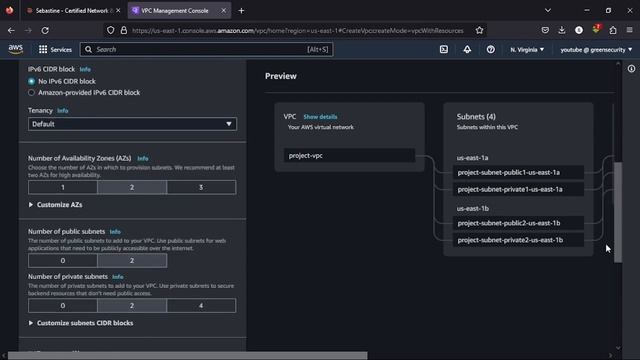
Task: Open the N. Virginia region selector
Action: 527,49
